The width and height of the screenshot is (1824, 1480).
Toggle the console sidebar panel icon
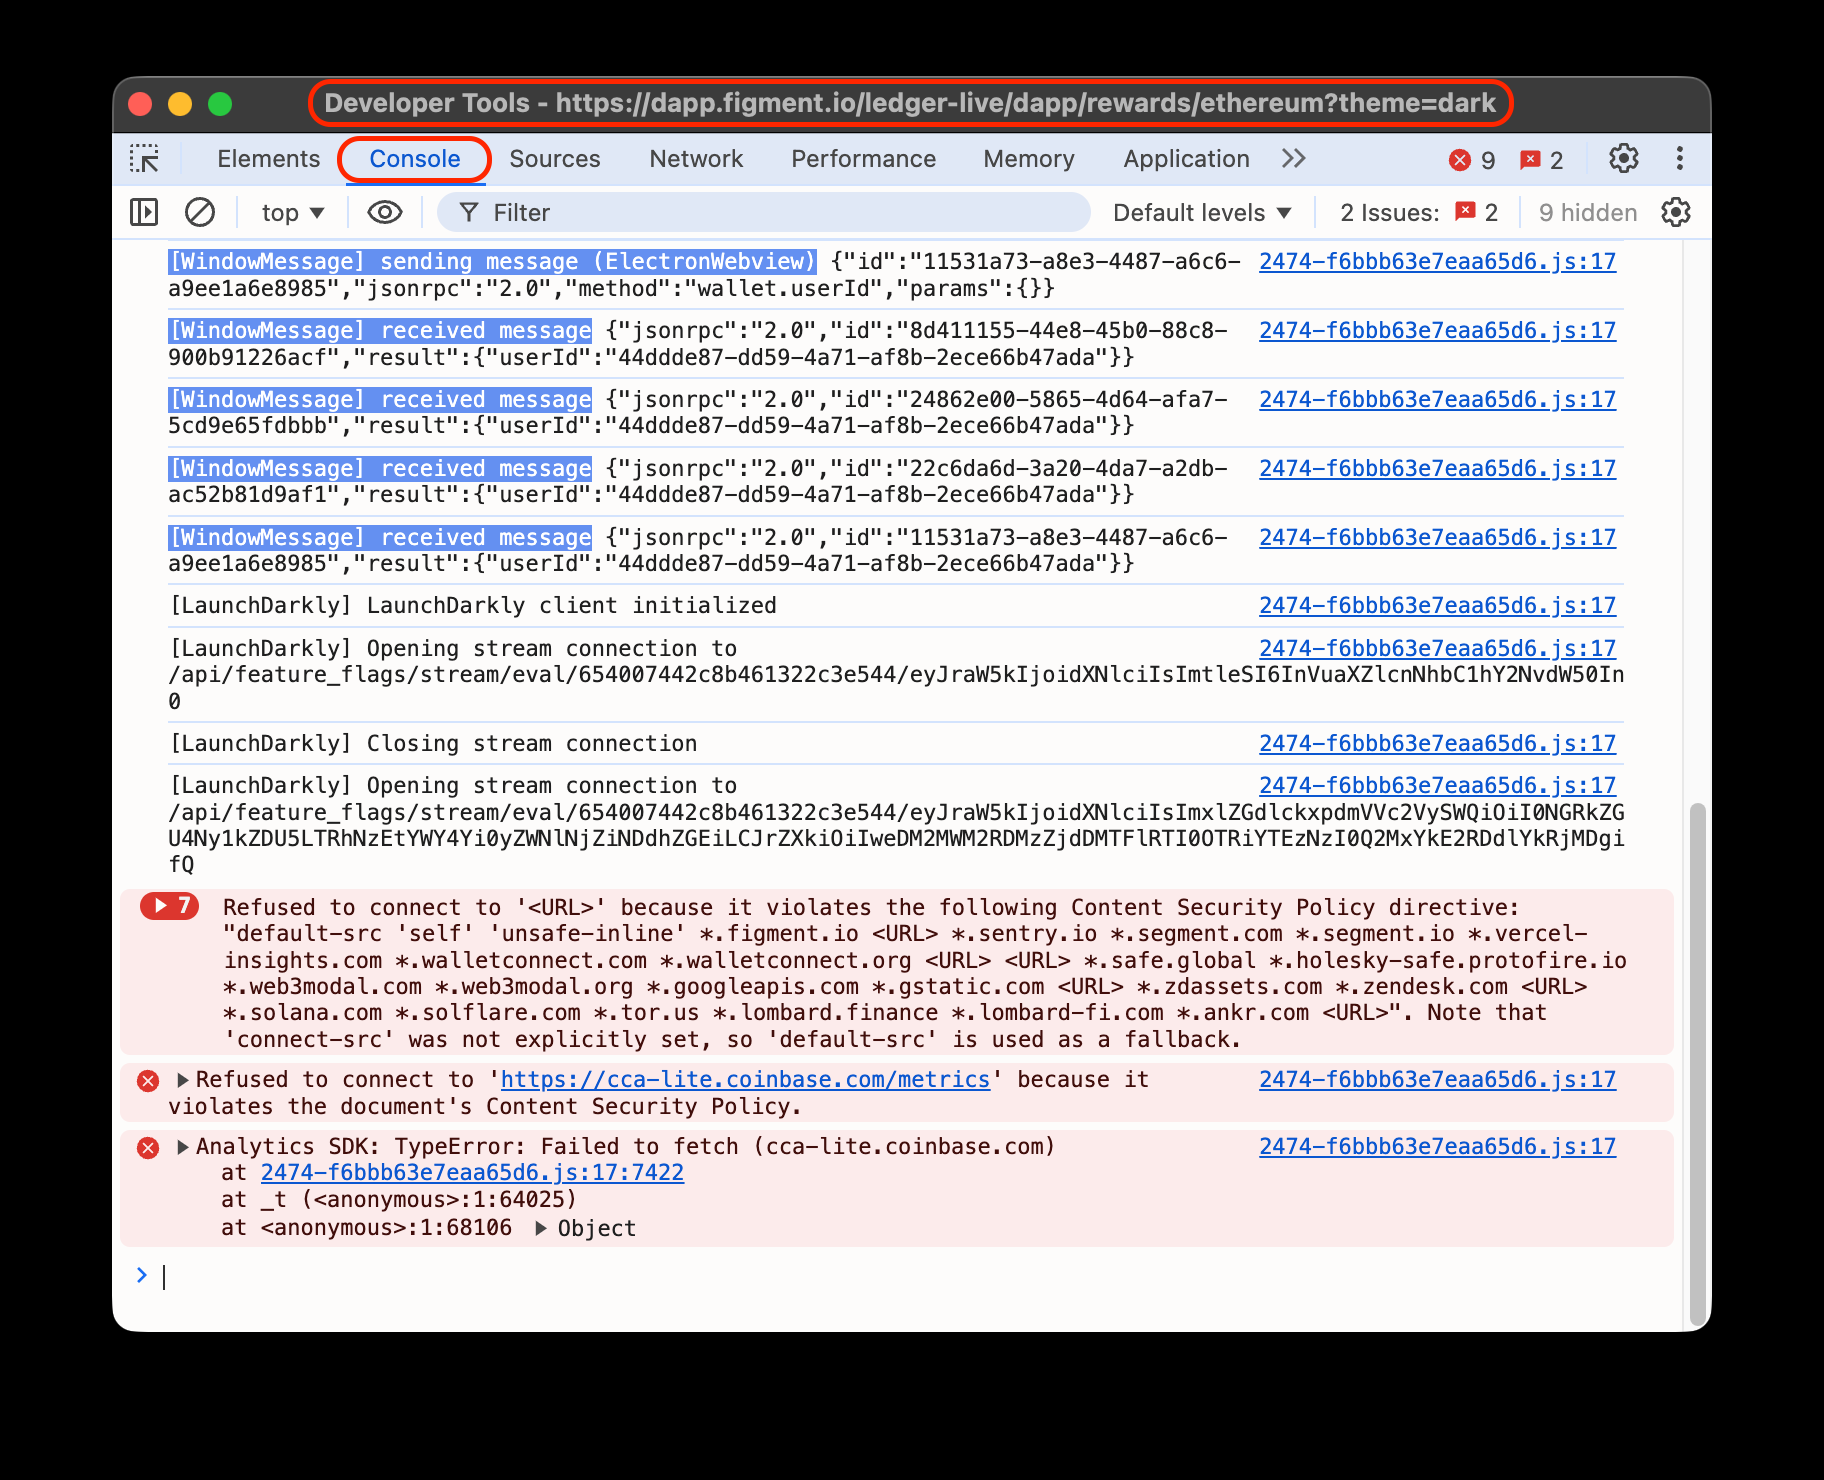(144, 212)
